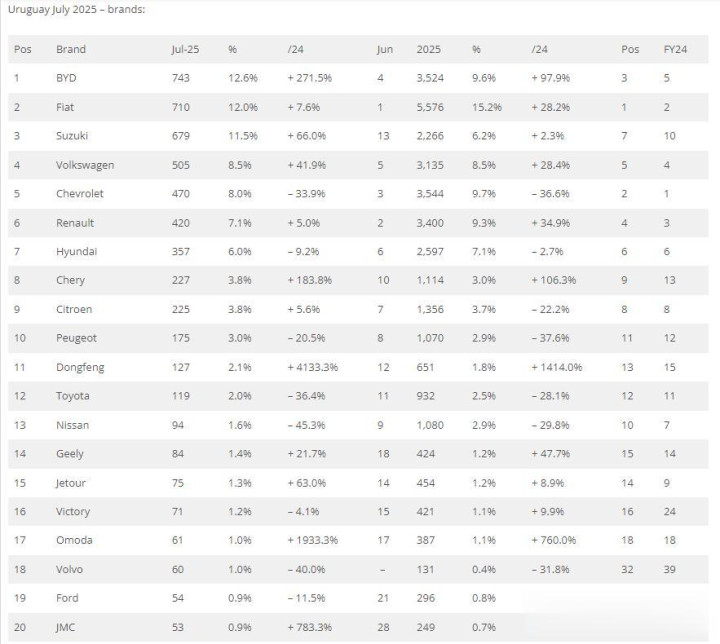This screenshot has width=720, height=644.
Task: Select the Fiat brand cell
Action: [x=66, y=107]
